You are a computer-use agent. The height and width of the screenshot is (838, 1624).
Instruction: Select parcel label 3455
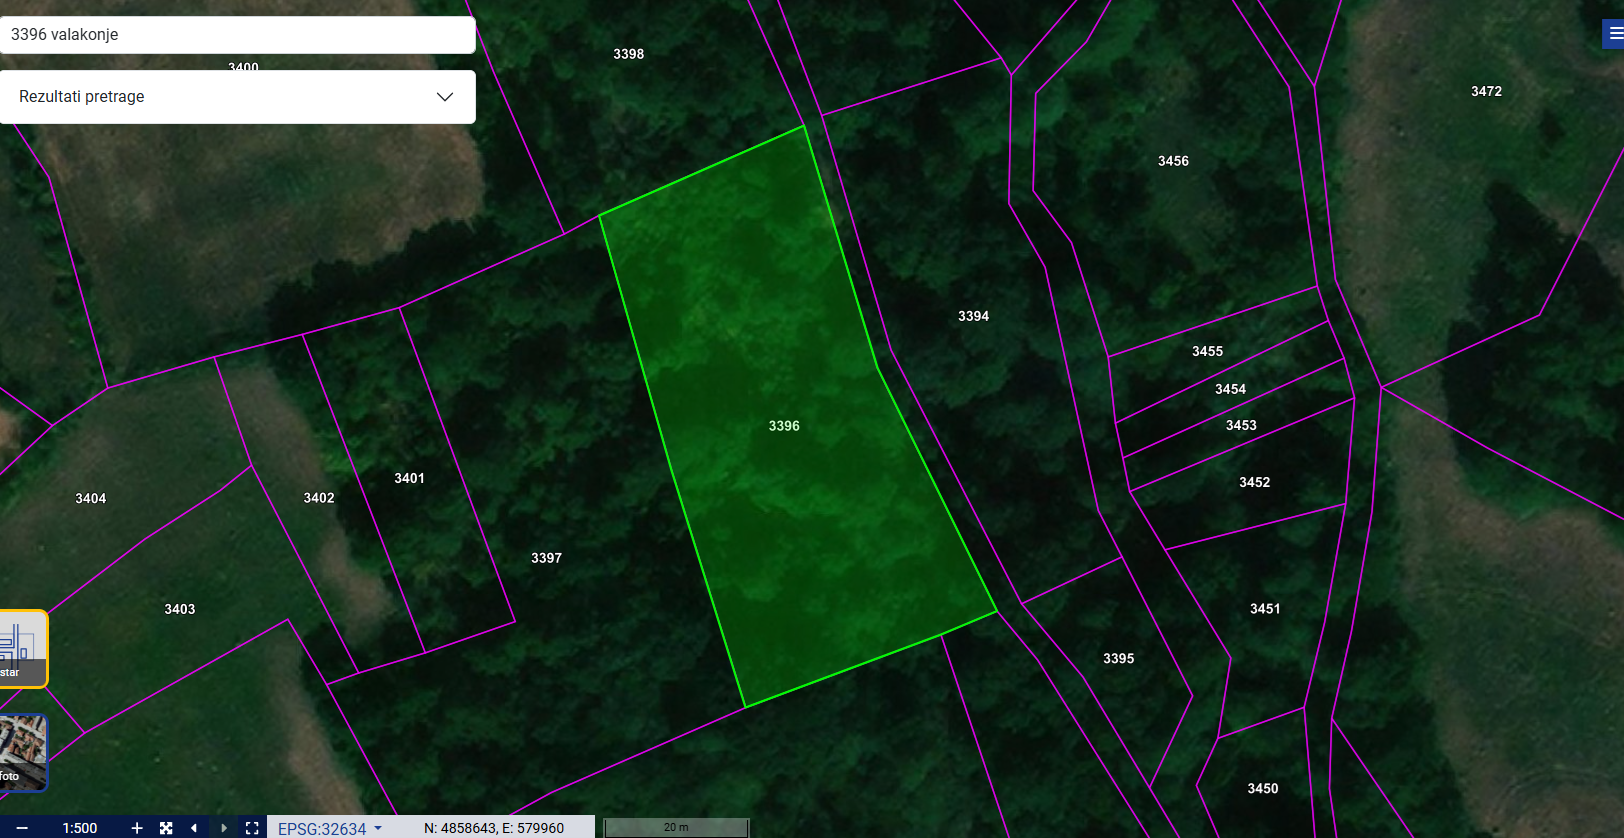pos(1208,351)
